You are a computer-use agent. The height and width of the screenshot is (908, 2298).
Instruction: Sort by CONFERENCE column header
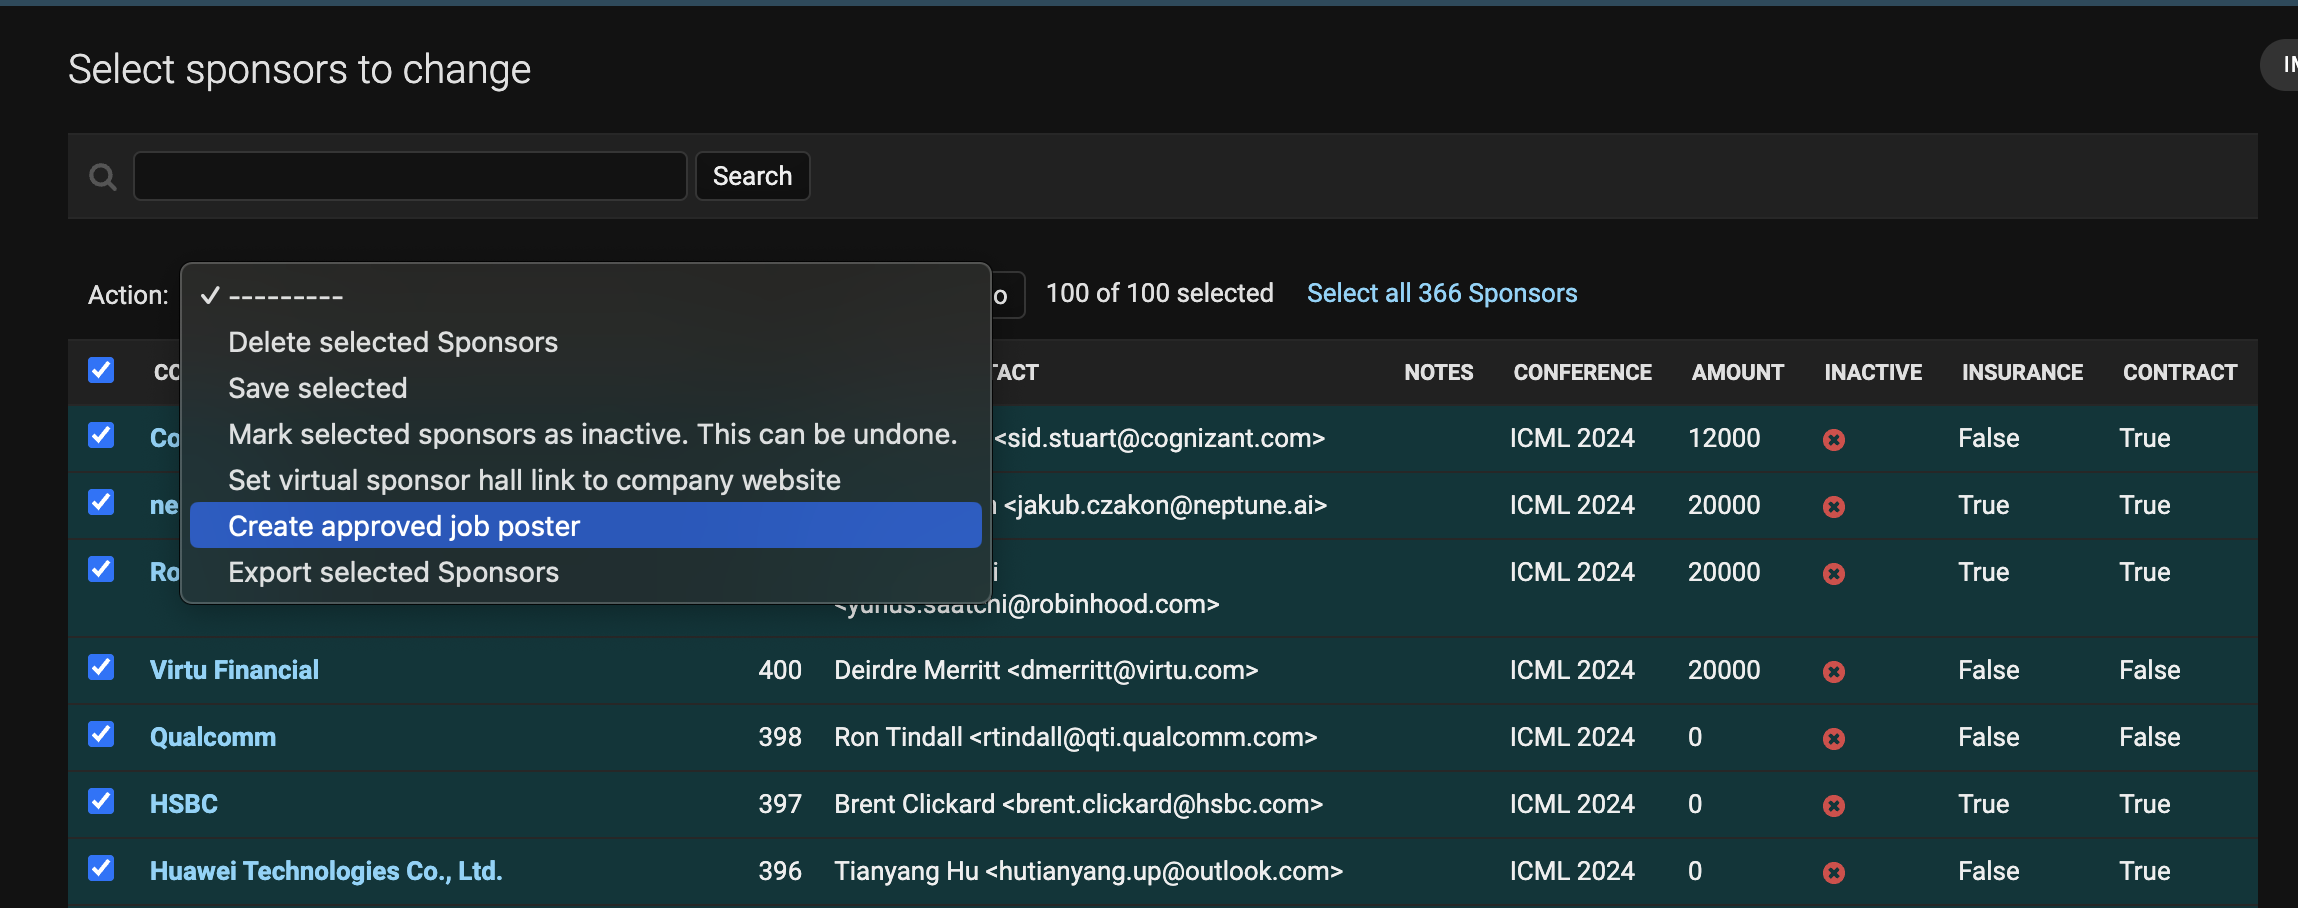pyautogui.click(x=1582, y=372)
